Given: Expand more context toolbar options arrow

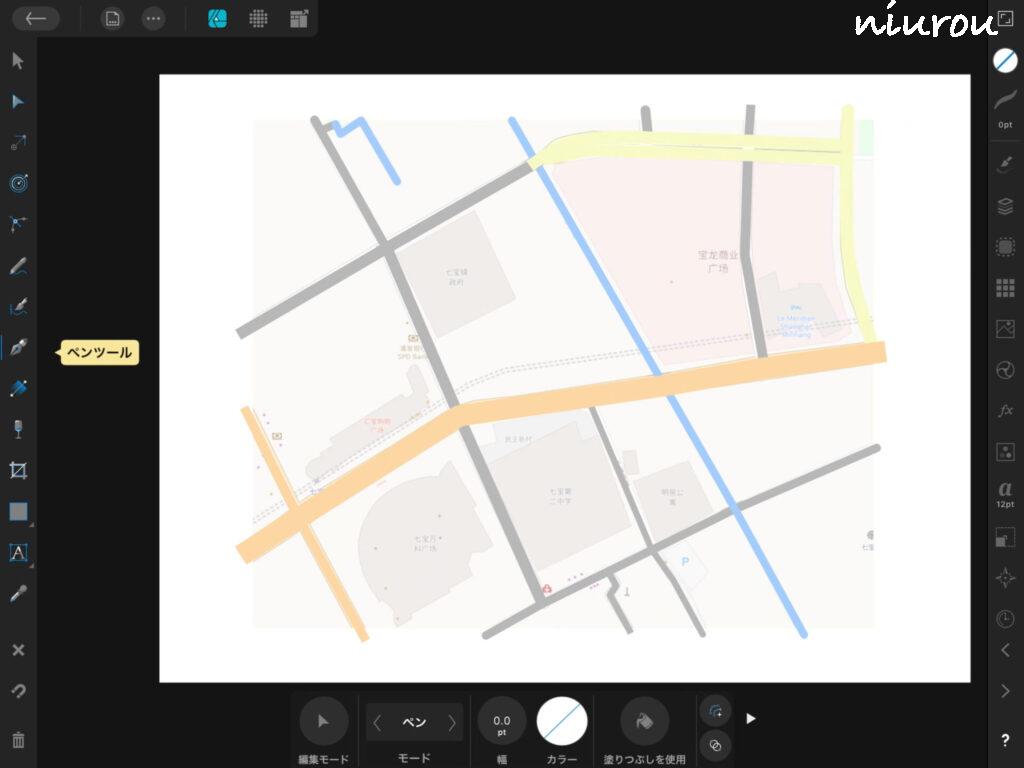Looking at the screenshot, I should pos(751,718).
